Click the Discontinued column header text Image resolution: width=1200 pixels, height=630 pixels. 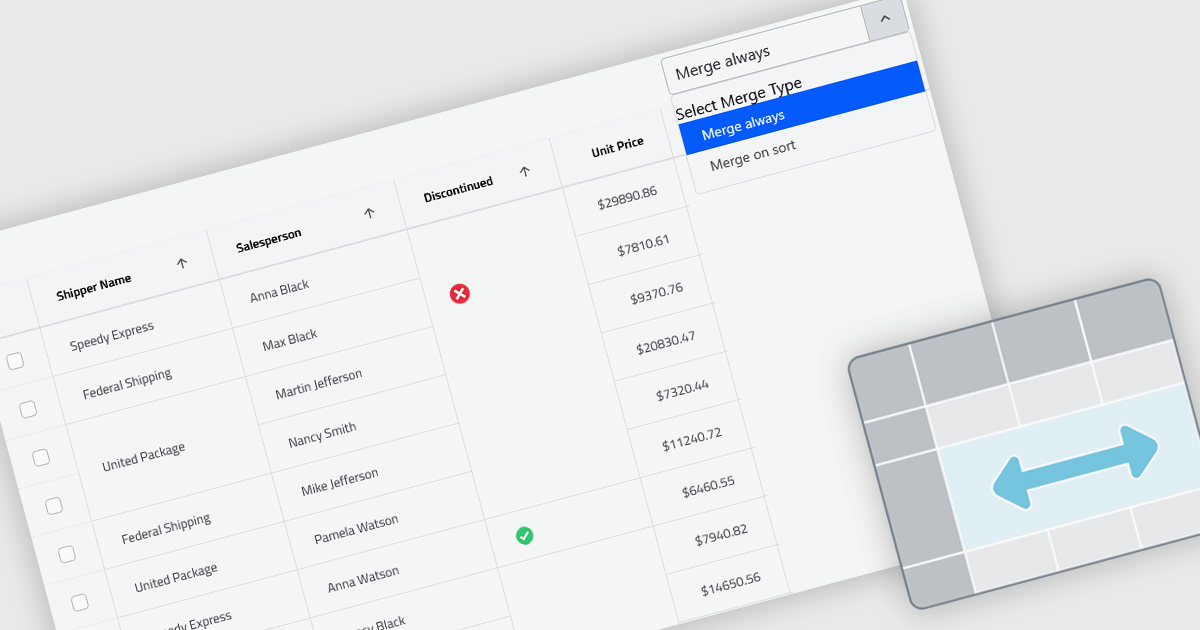[458, 190]
